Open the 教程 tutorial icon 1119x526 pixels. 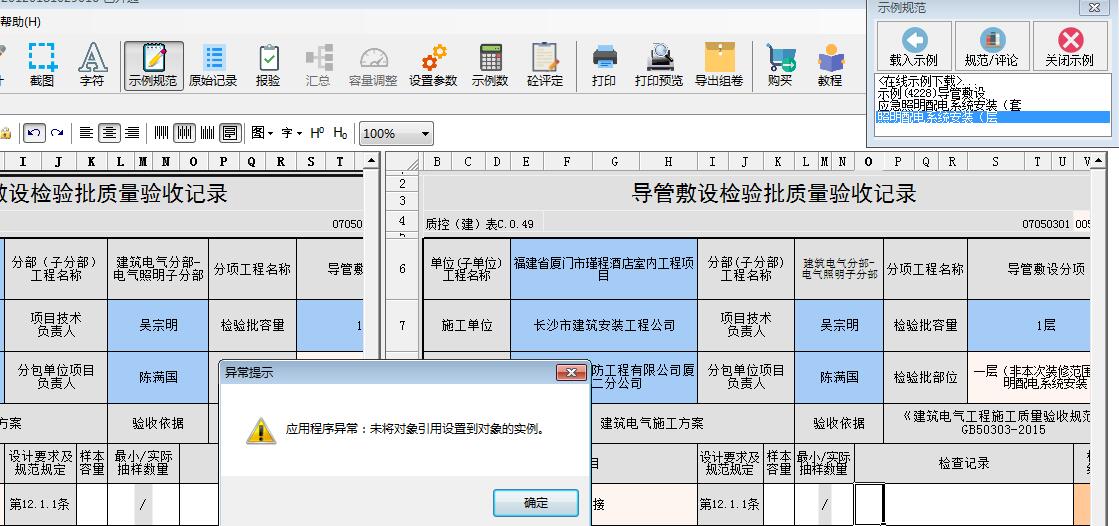[x=830, y=64]
